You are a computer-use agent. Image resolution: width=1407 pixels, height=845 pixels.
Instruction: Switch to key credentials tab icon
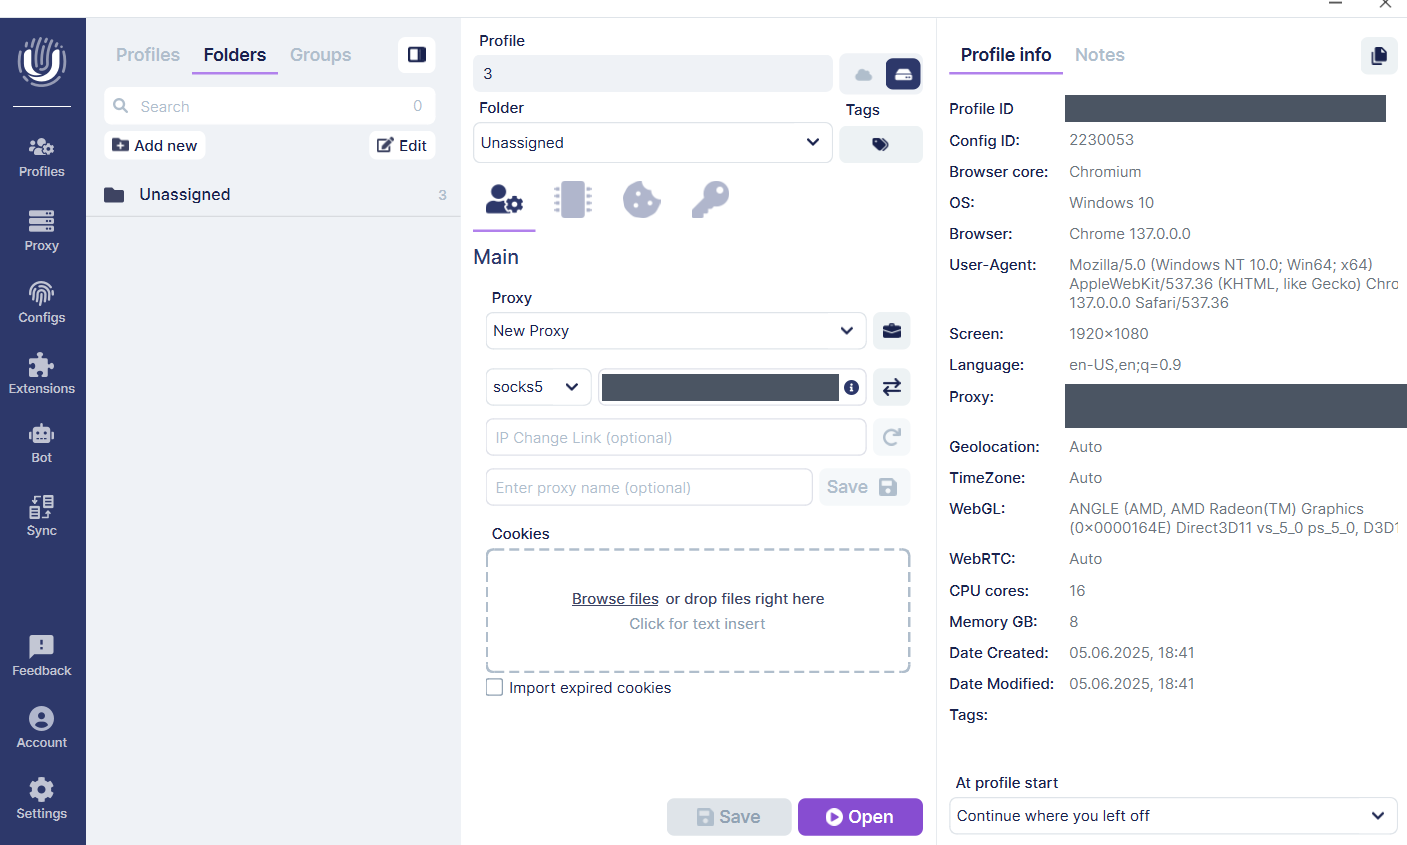pos(710,200)
